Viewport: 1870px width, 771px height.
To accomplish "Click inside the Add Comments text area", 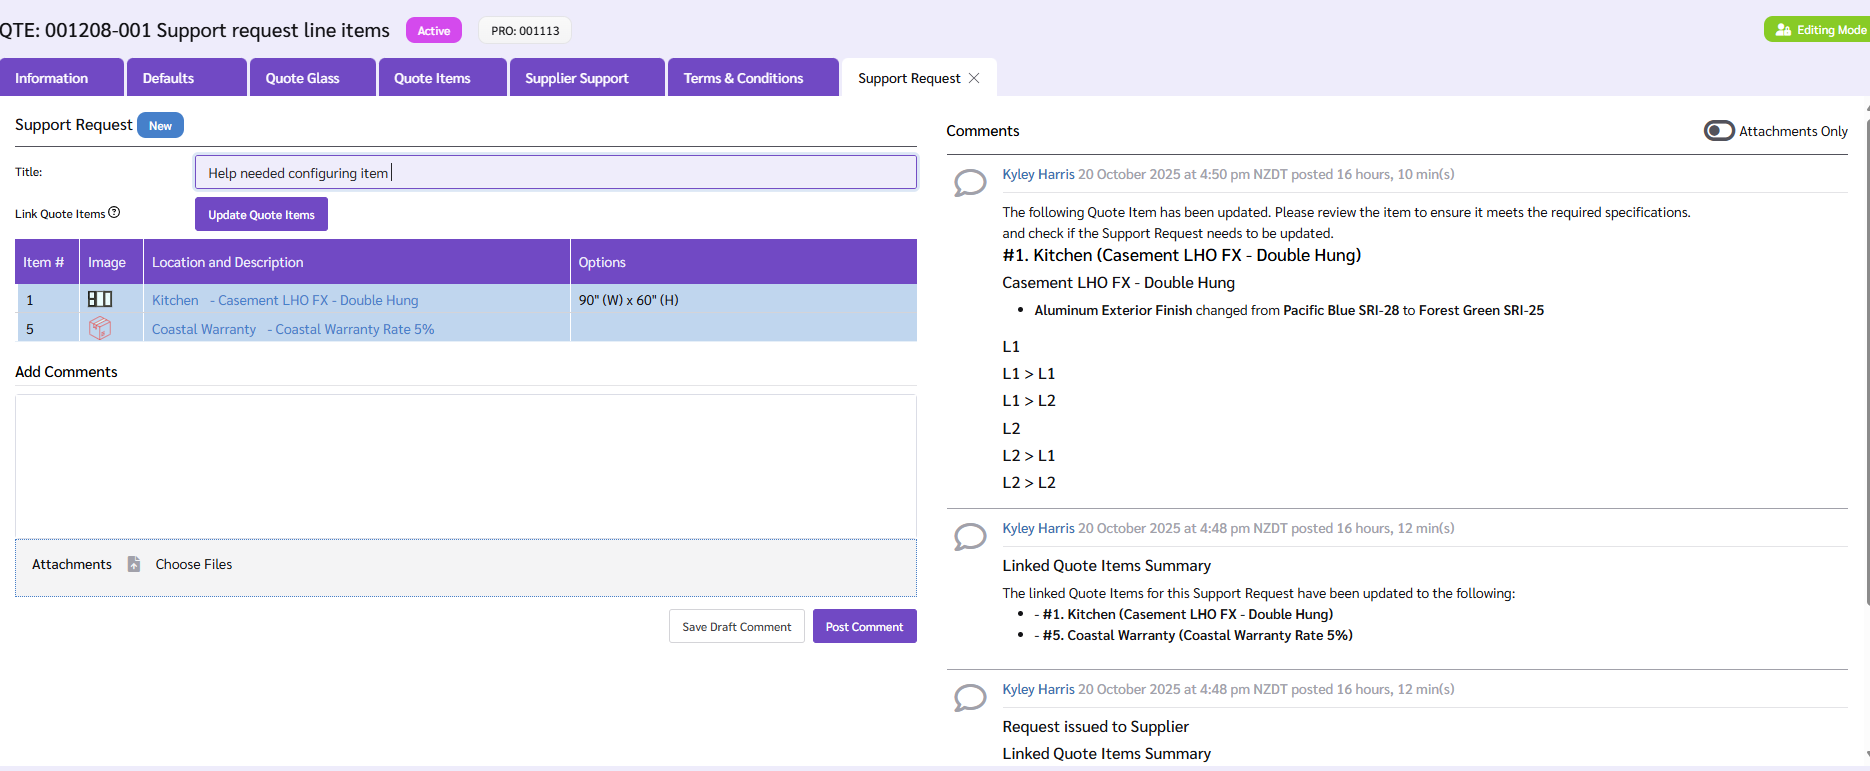I will tap(465, 466).
